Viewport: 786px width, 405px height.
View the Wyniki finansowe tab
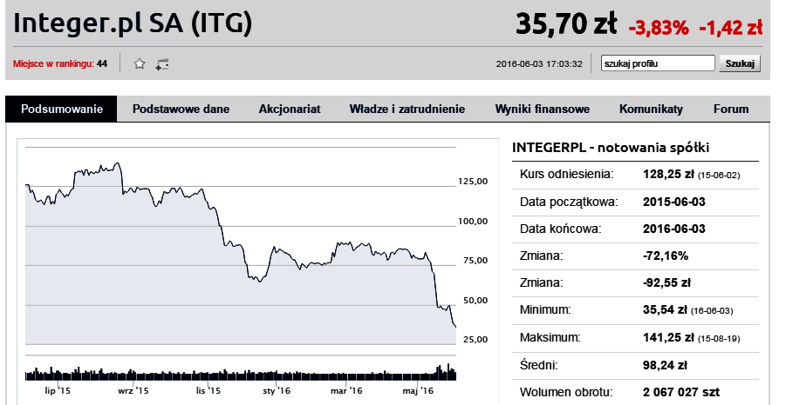click(x=542, y=109)
